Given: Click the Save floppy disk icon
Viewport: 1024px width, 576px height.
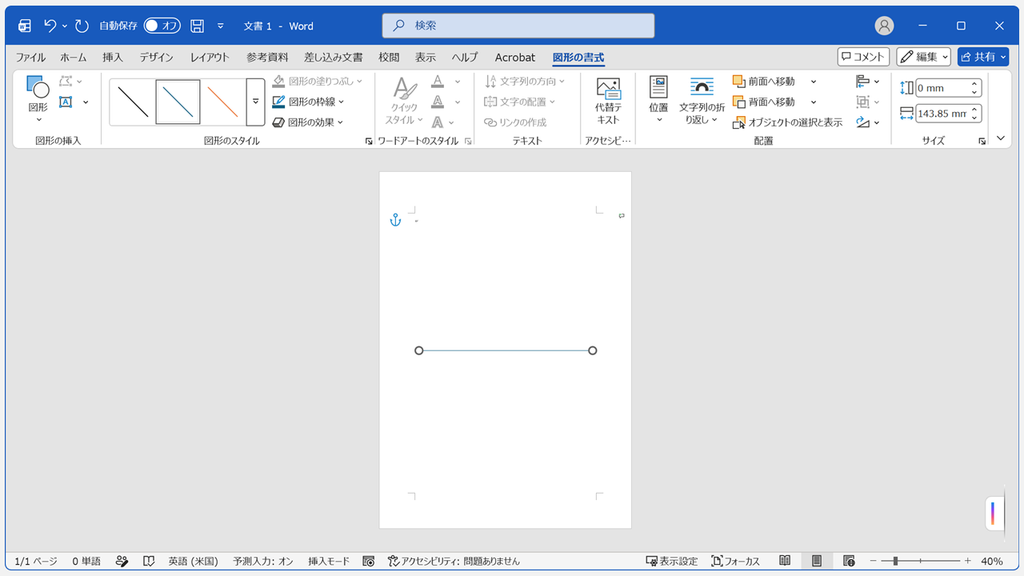Looking at the screenshot, I should point(197,25).
